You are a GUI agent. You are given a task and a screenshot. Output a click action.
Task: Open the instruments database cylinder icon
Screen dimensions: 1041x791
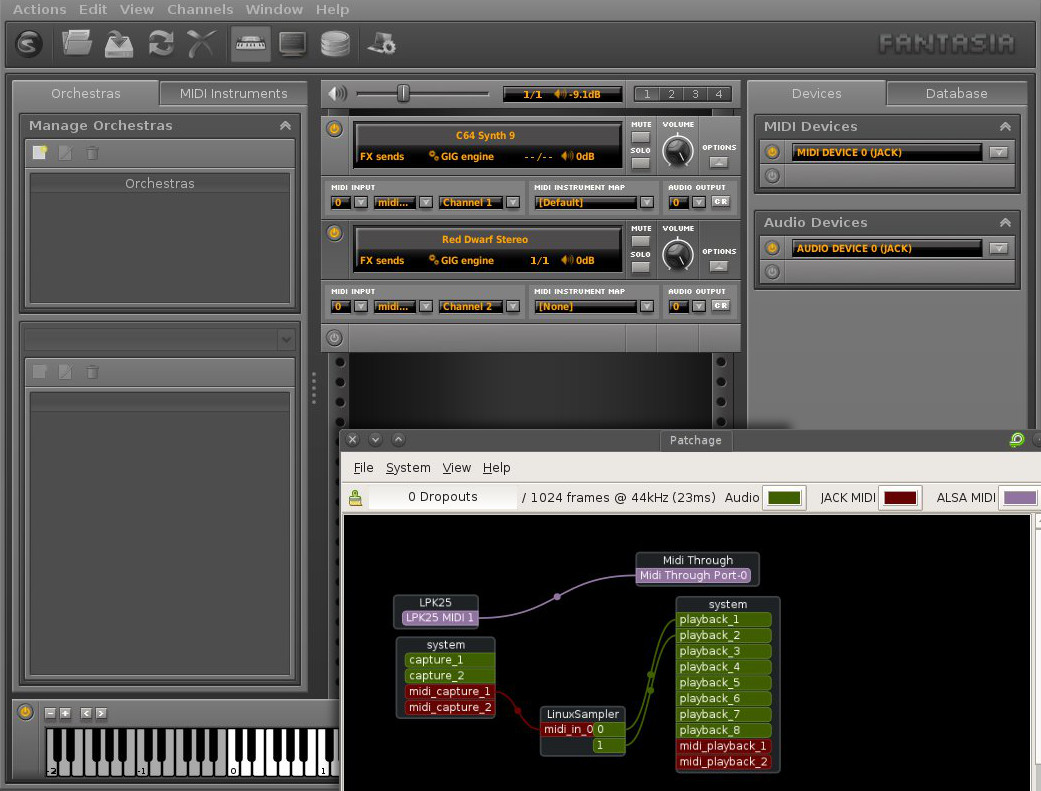click(x=335, y=43)
